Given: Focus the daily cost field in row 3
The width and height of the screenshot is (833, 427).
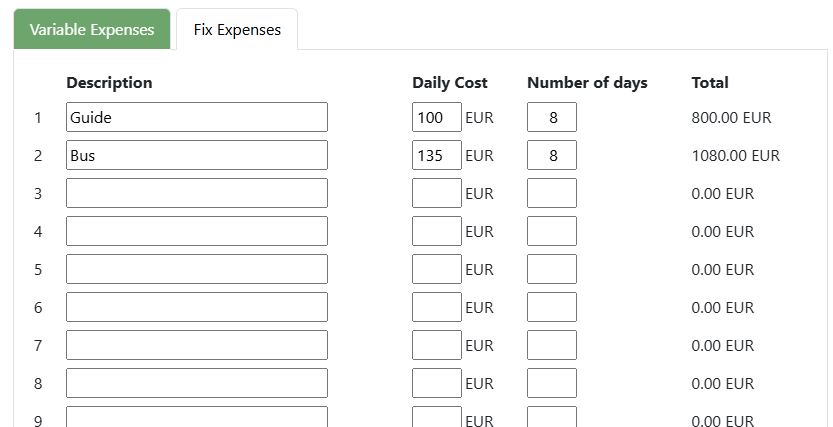Looking at the screenshot, I should [x=436, y=193].
